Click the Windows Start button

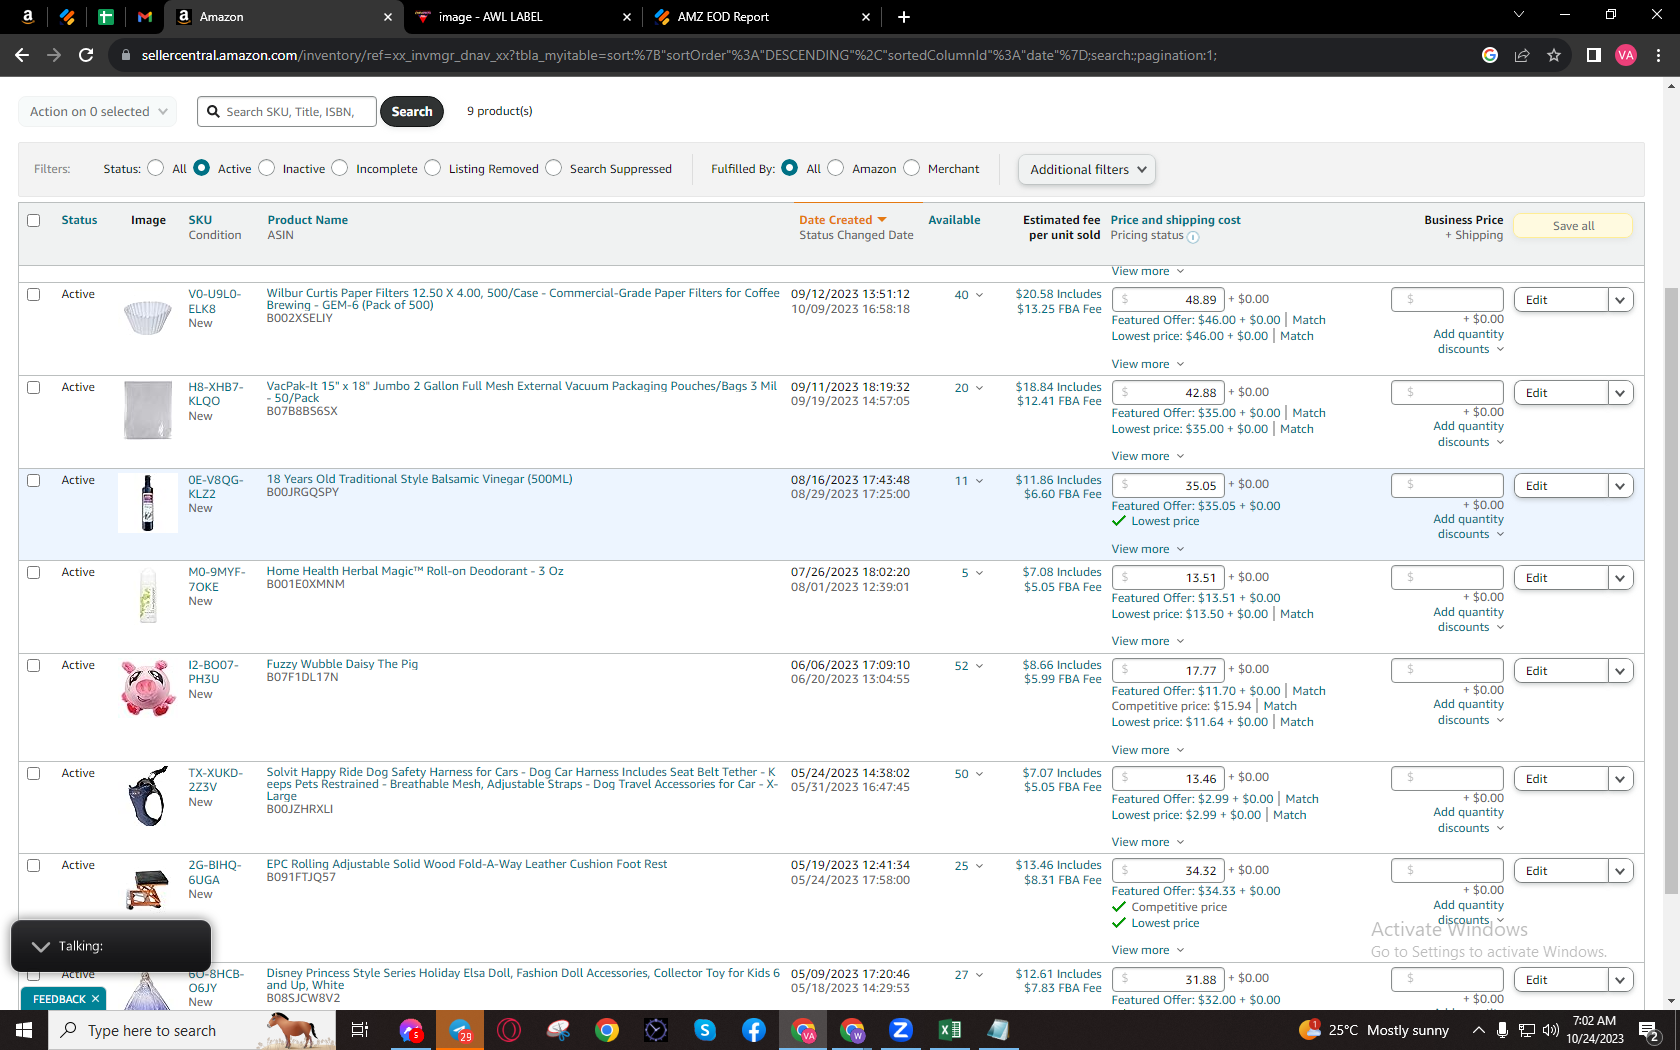coord(24,1030)
